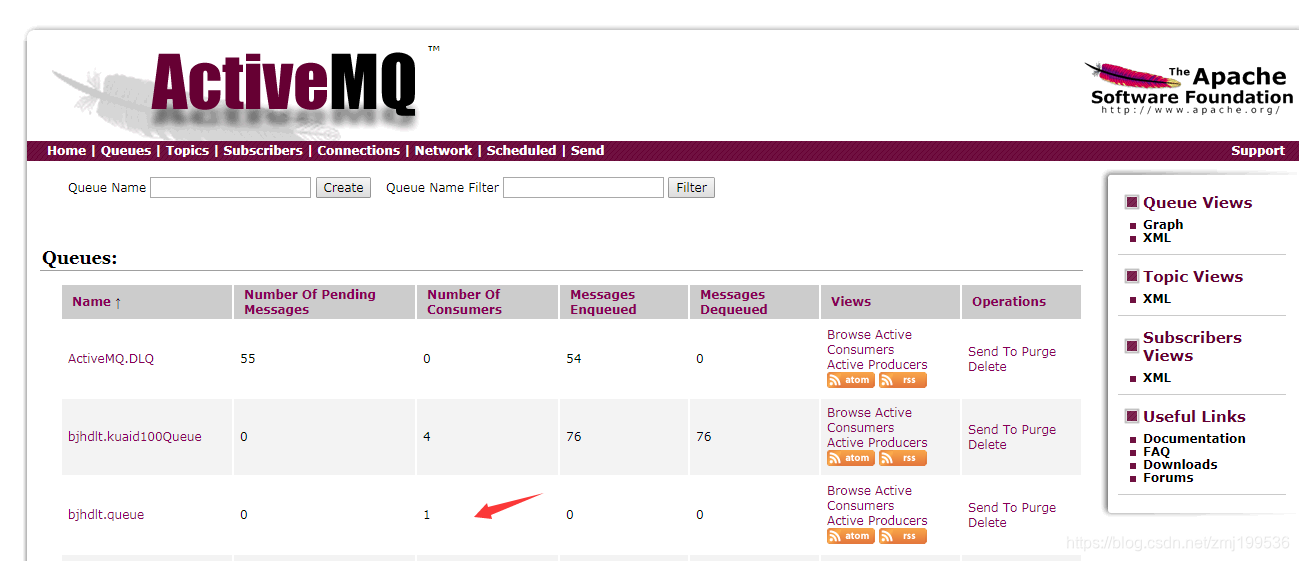Click Send To for ActiveMQ.DLQ
1299x561 pixels.
coord(993,352)
